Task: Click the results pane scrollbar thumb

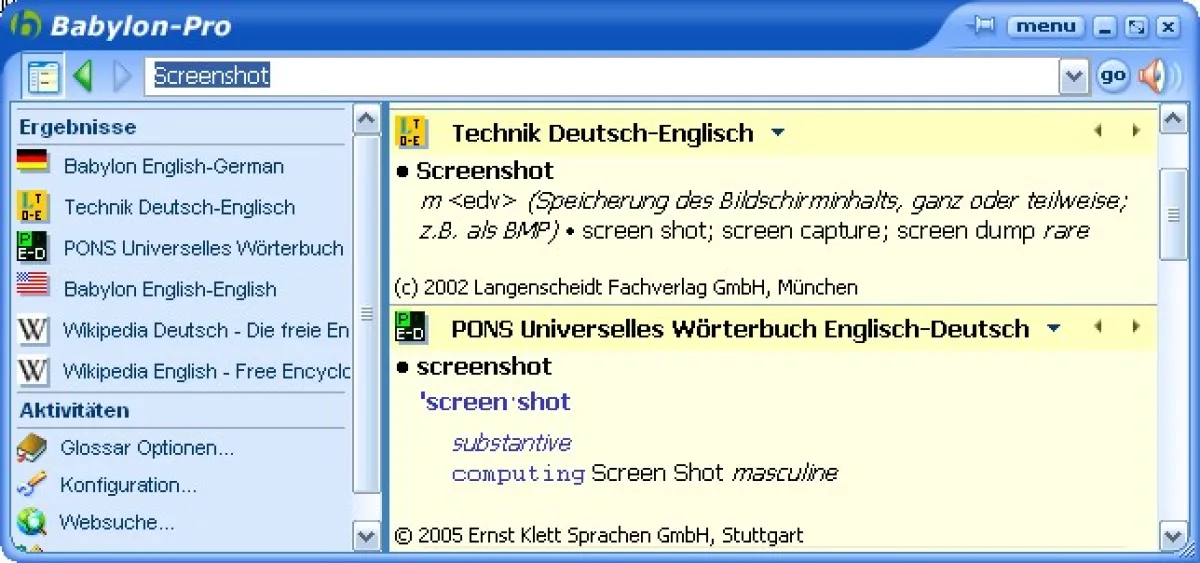Action: (1172, 215)
